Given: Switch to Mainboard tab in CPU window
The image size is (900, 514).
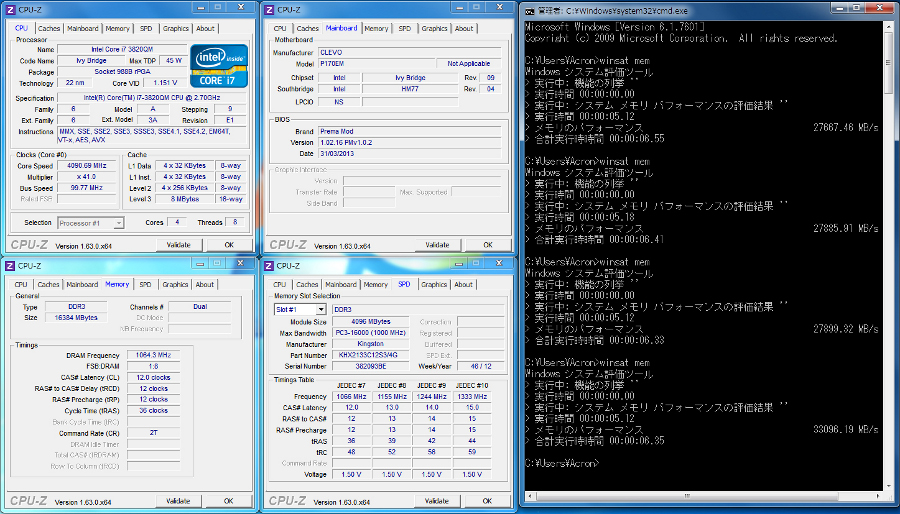Looking at the screenshot, I should click(x=83, y=28).
